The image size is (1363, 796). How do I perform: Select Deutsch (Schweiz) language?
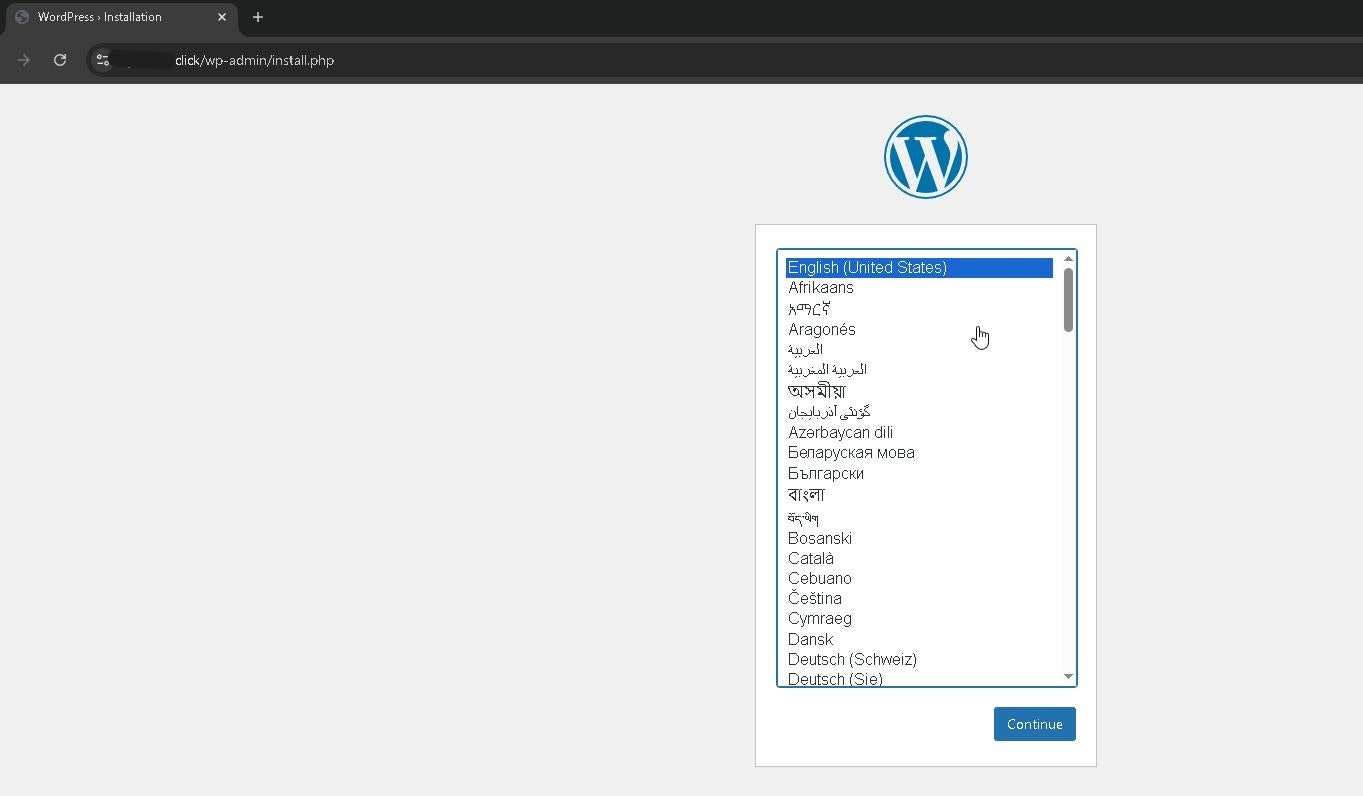click(x=919, y=659)
